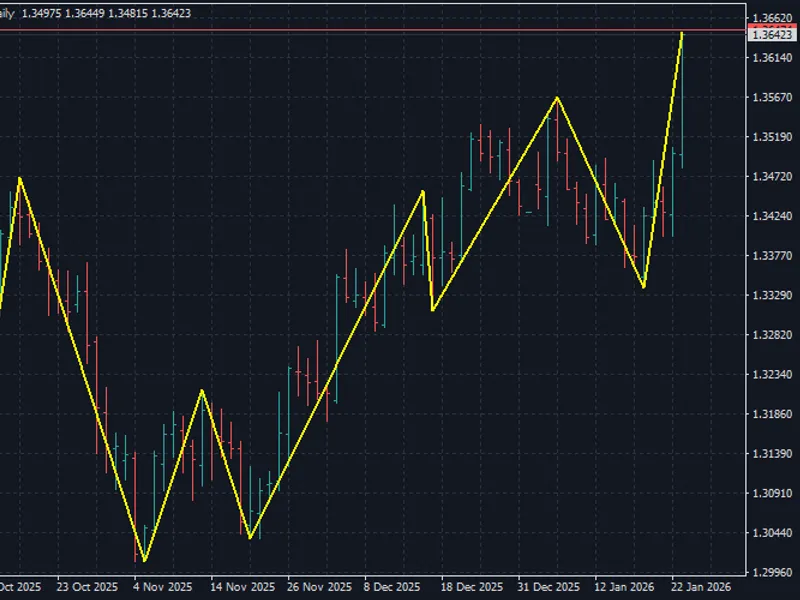Viewport: 800px width, 600px height.
Task: Click the 31 Dec 2025 date label
Action: point(548,587)
